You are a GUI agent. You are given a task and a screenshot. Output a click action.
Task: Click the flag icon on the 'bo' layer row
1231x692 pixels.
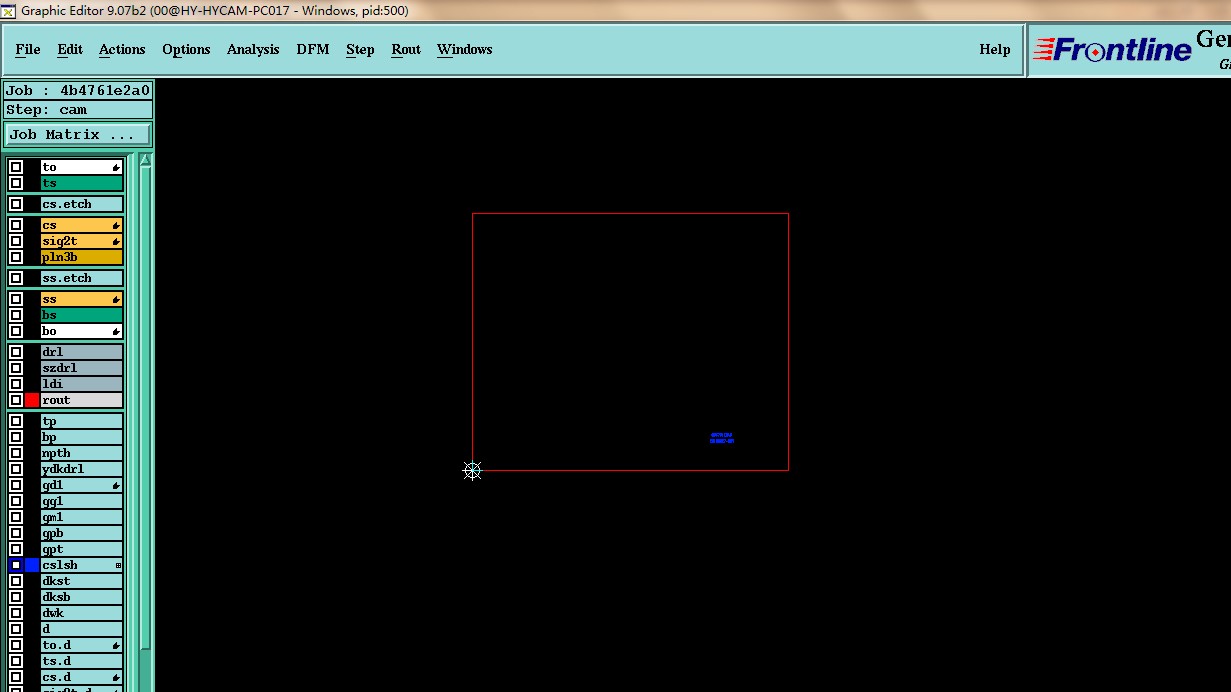[117, 332]
